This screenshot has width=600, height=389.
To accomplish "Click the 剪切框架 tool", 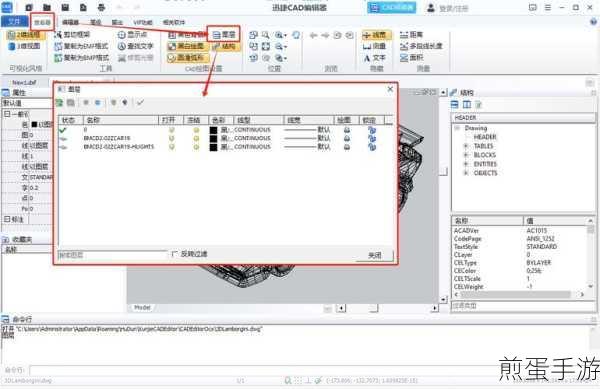I will pos(72,35).
